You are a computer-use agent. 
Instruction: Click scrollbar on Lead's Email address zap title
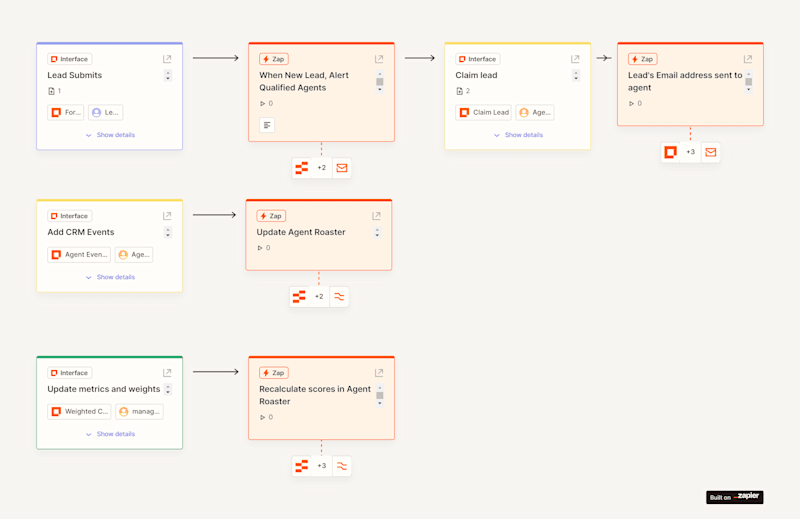[x=748, y=82]
